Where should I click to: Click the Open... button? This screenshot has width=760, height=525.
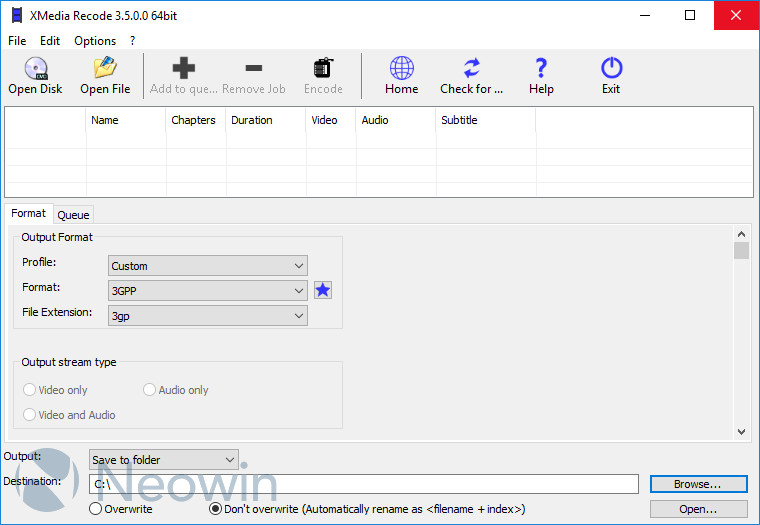pos(697,509)
